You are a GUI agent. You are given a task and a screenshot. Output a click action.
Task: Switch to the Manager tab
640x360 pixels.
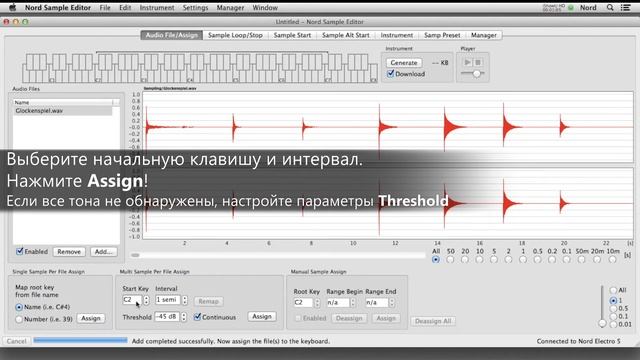point(484,35)
